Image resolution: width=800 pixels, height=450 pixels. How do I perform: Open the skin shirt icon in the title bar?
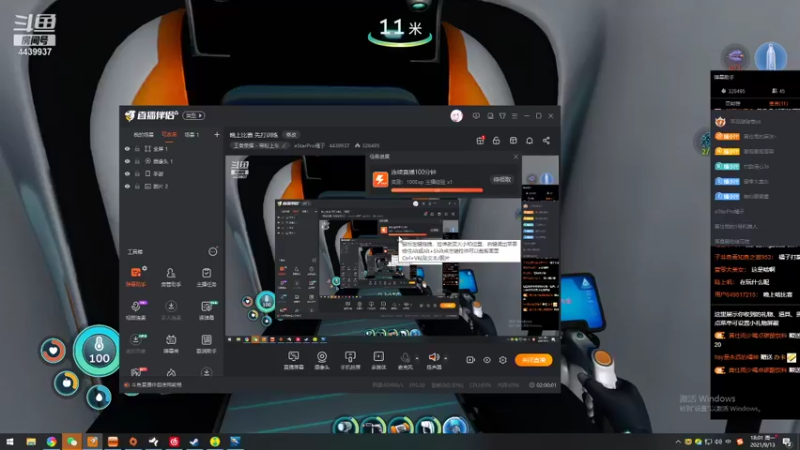(503, 116)
